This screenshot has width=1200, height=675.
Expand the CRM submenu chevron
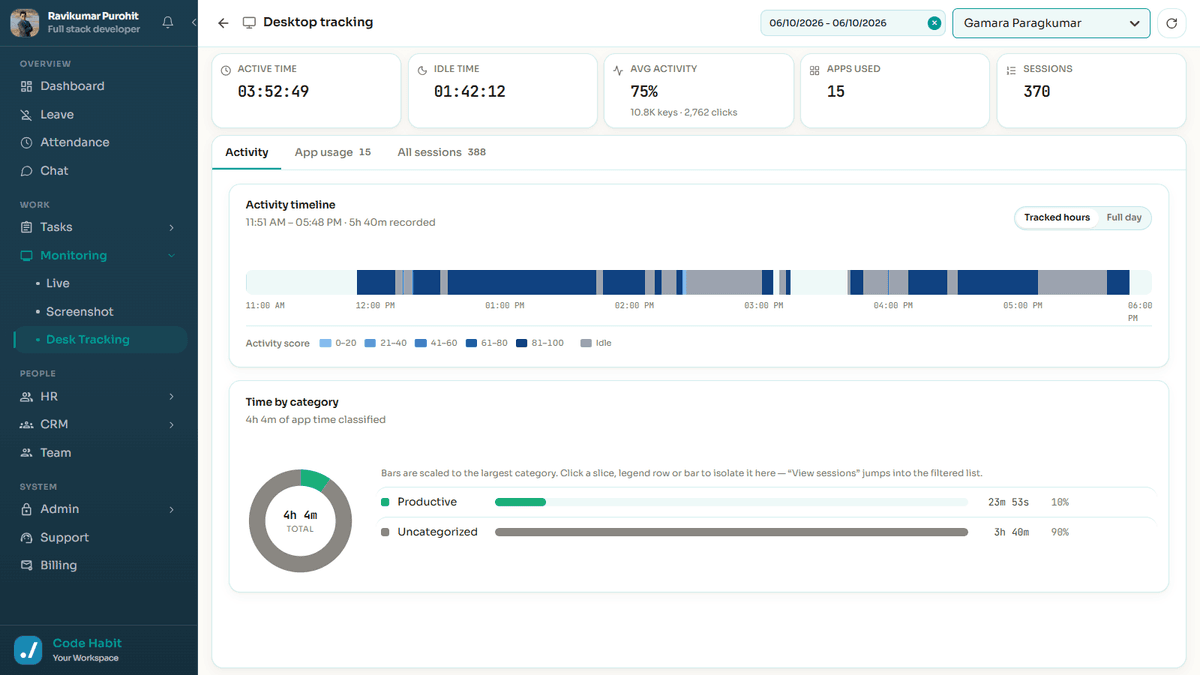pyautogui.click(x=171, y=425)
